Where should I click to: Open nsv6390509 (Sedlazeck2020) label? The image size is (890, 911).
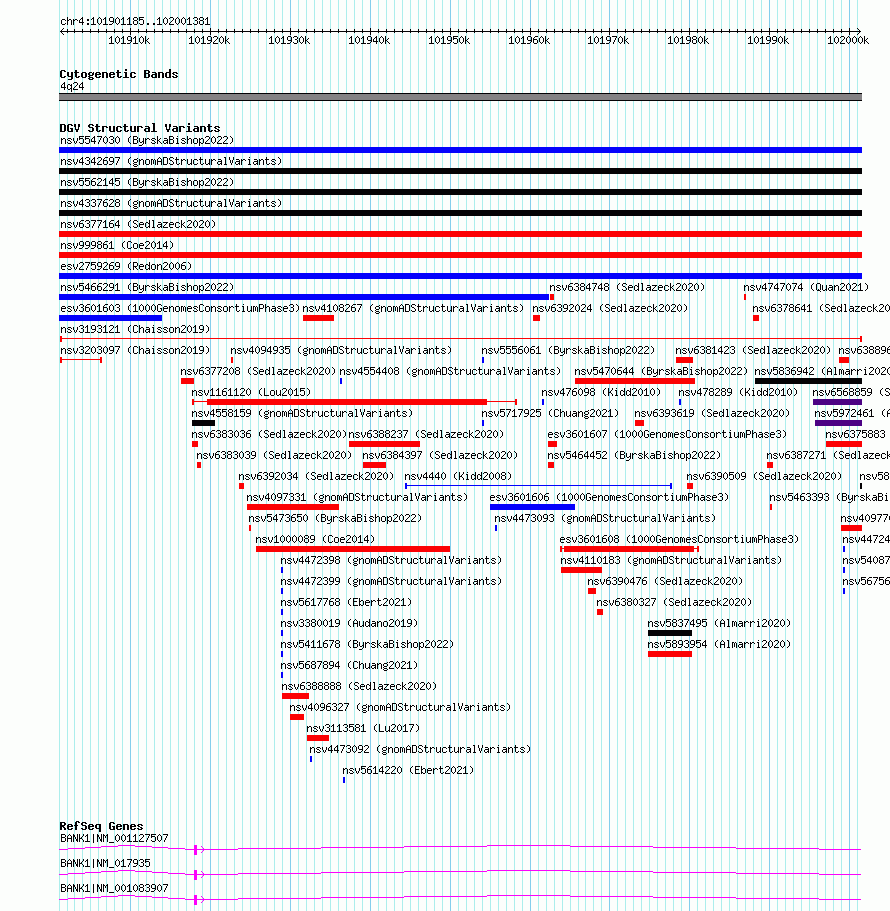pyautogui.click(x=764, y=475)
